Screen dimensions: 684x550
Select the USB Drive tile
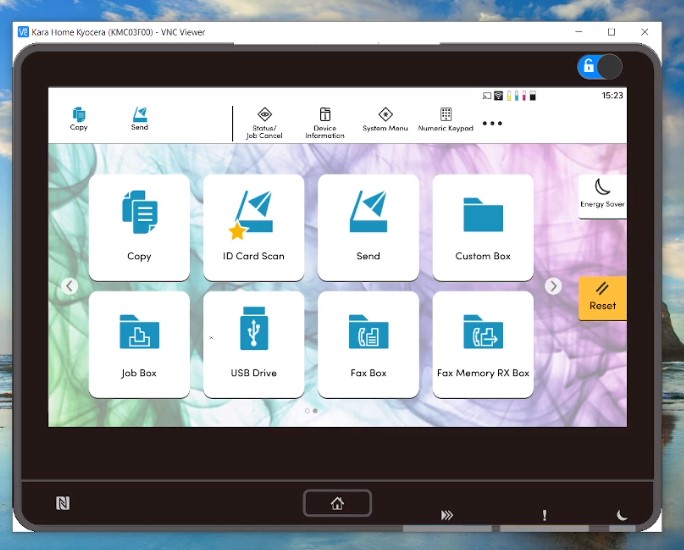pyautogui.click(x=253, y=345)
